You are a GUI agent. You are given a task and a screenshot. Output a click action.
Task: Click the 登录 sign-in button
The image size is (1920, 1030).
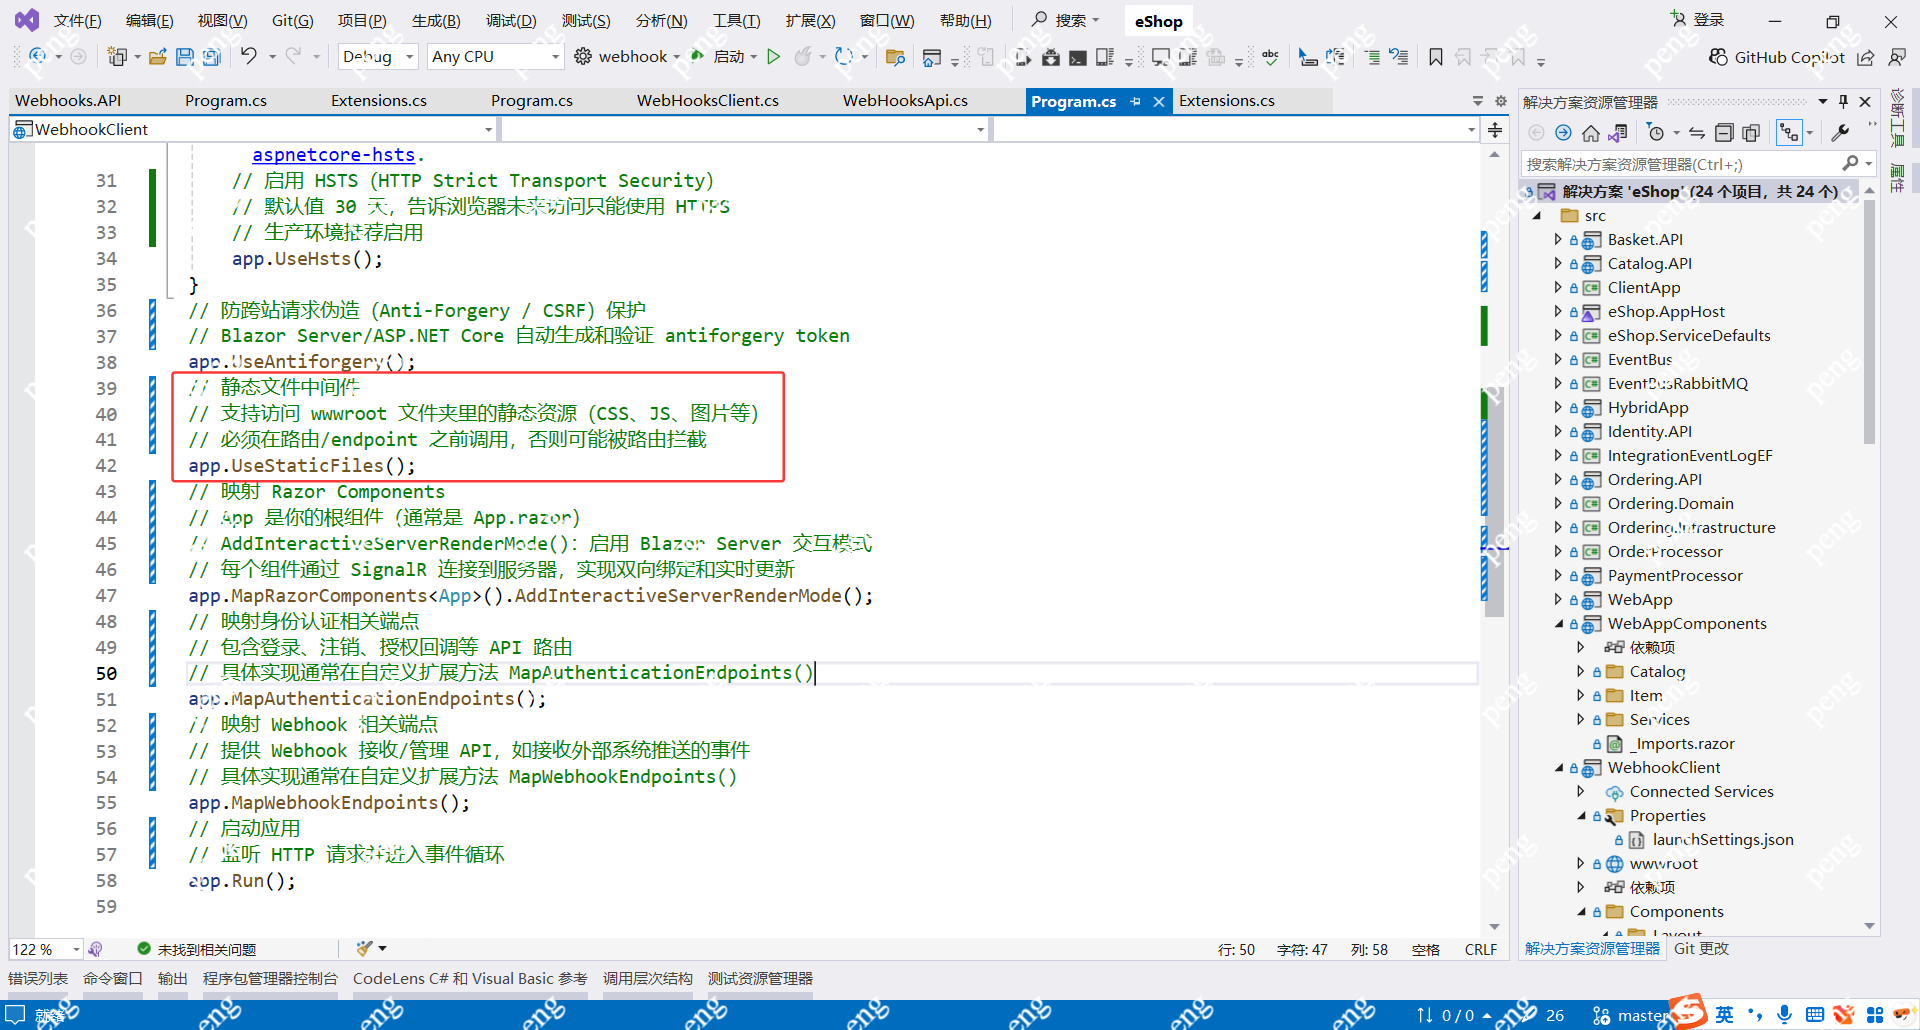click(x=1697, y=20)
